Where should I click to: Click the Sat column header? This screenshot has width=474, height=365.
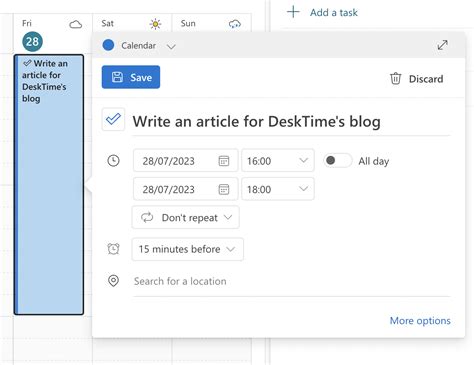107,23
